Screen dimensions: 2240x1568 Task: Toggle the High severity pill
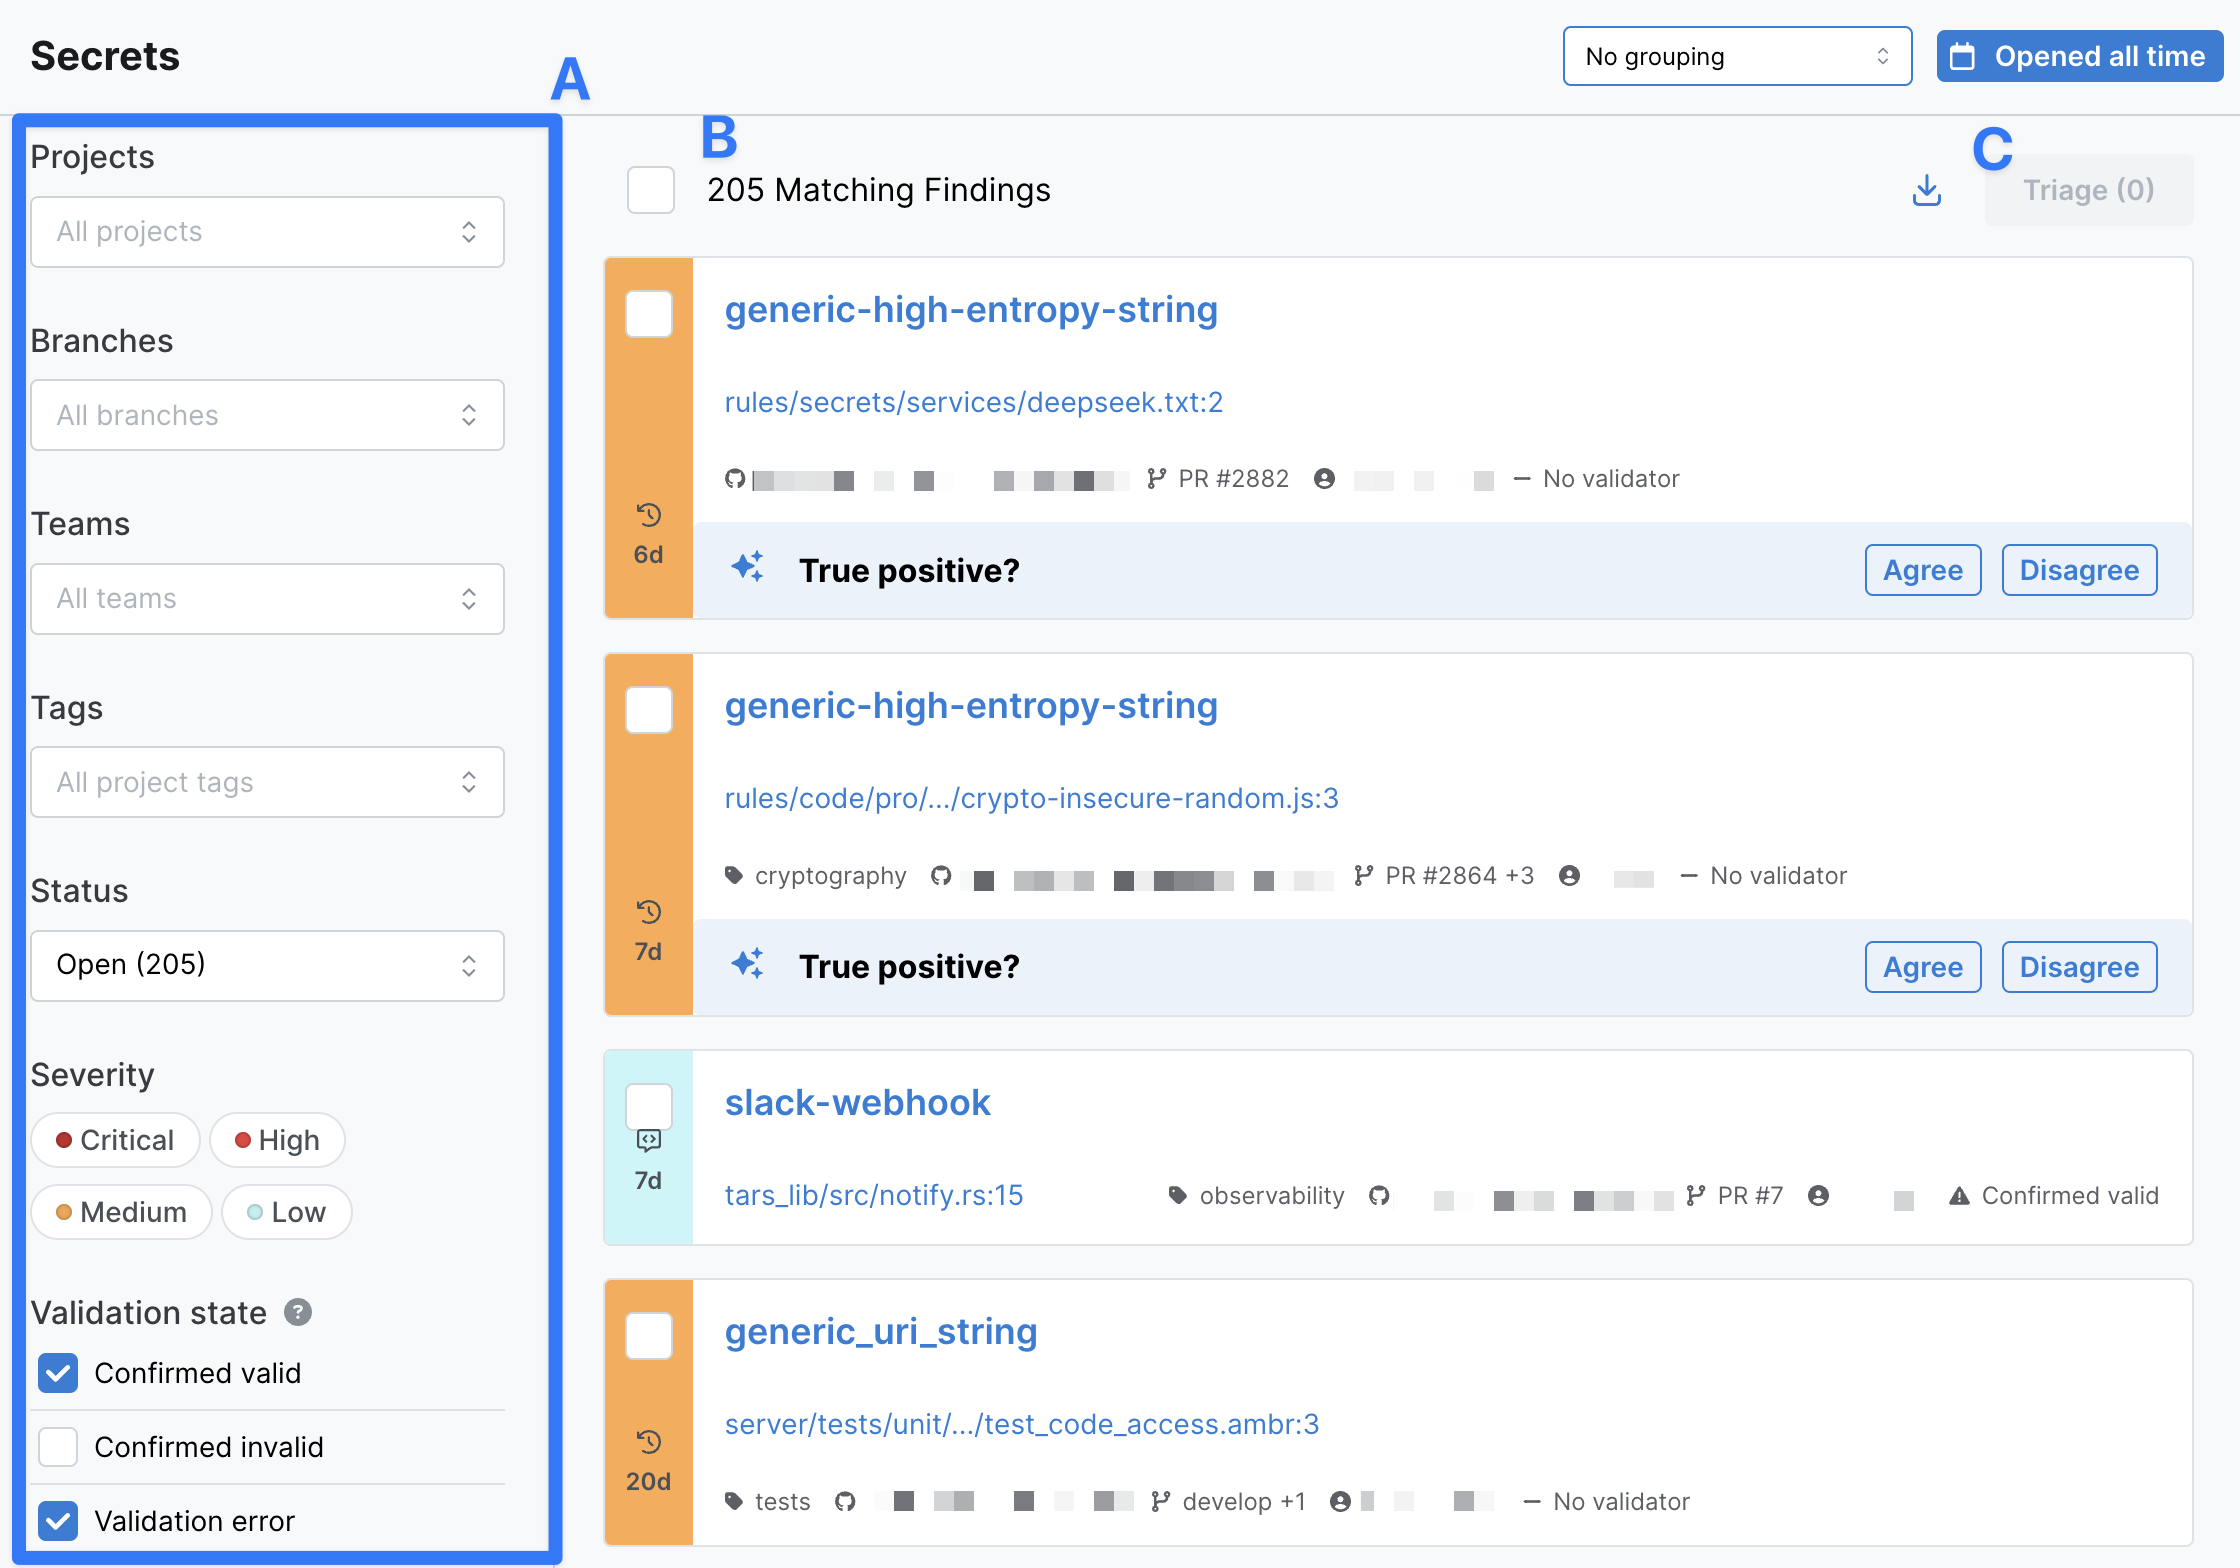pyautogui.click(x=277, y=1140)
